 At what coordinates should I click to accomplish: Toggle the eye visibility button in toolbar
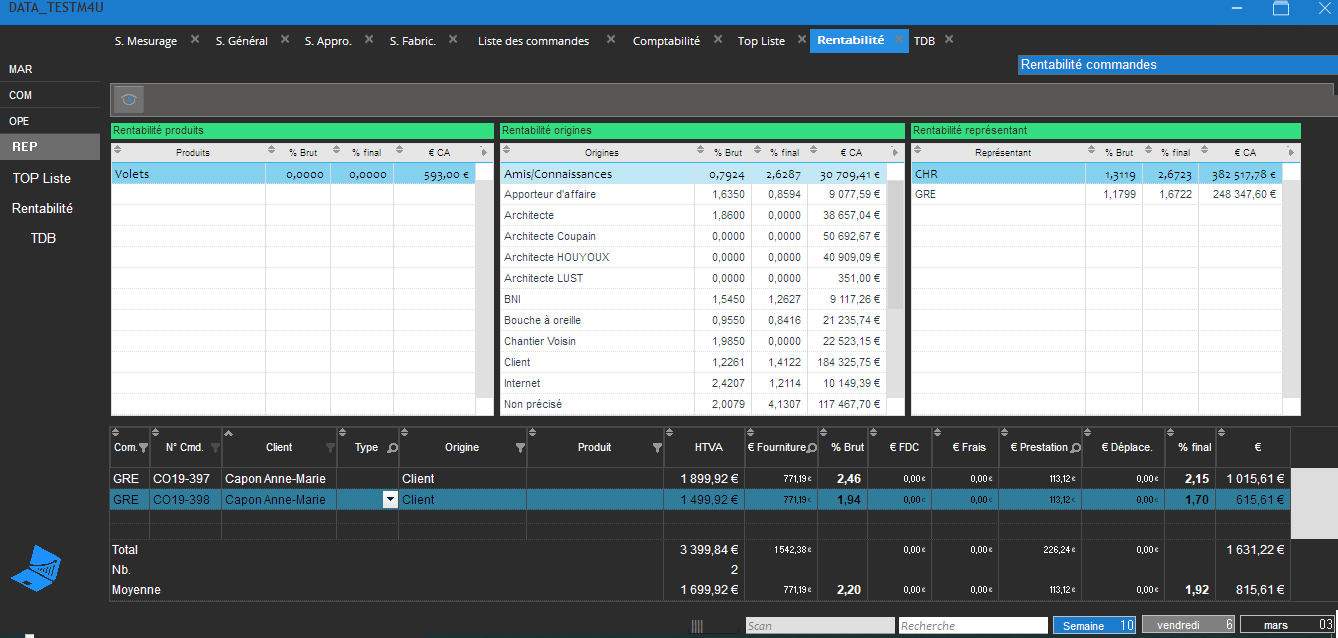point(129,99)
